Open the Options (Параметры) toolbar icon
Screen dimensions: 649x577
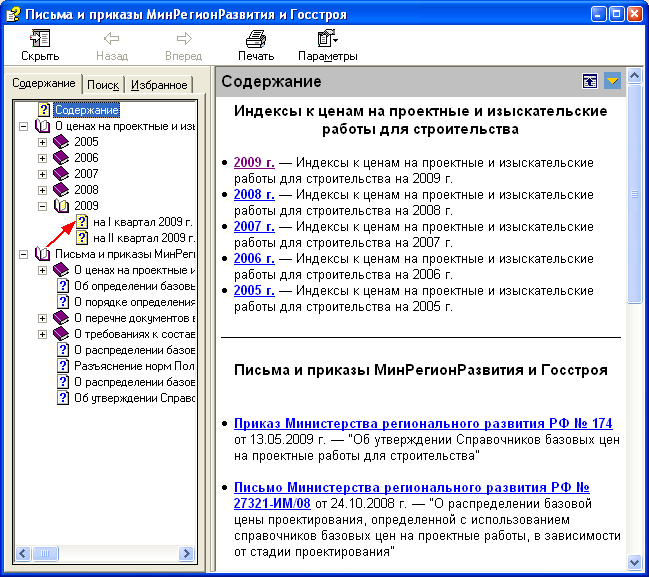pyautogui.click(x=327, y=40)
